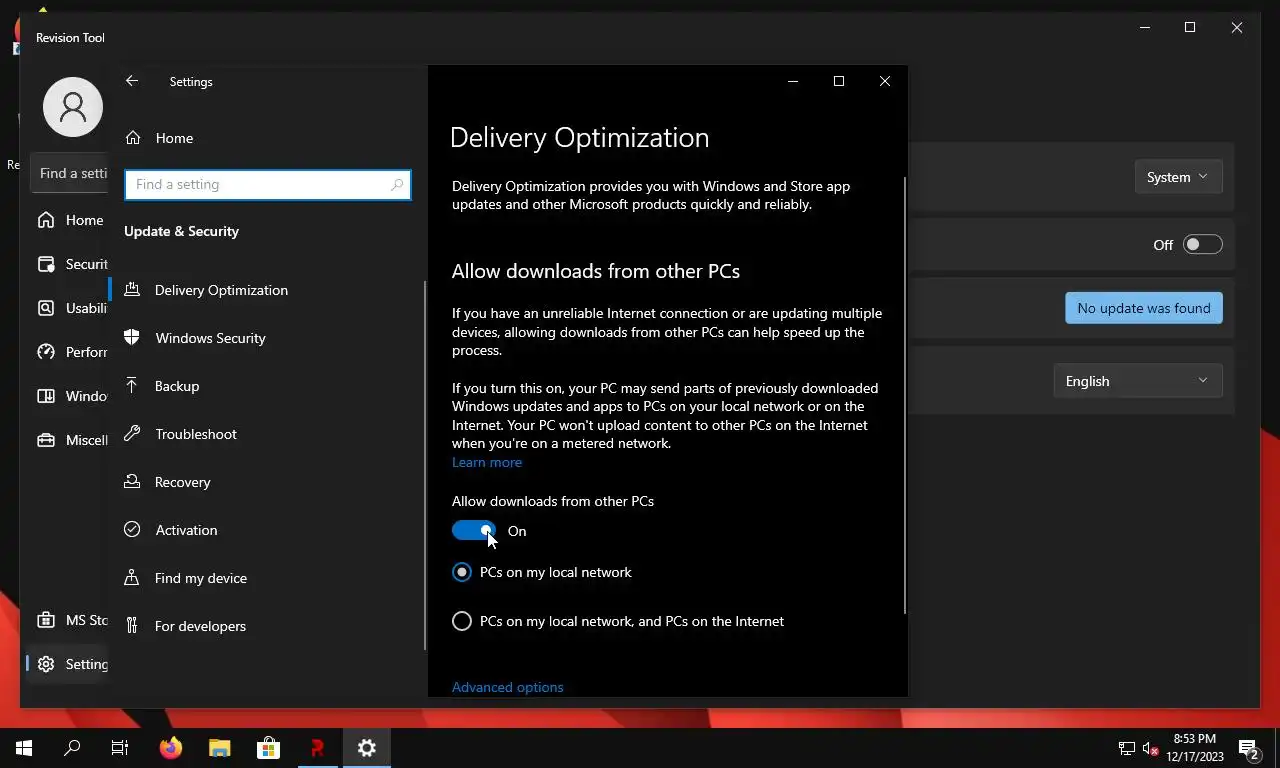Viewport: 1280px width, 768px height.
Task: Open the Recovery settings page
Action: point(267,482)
